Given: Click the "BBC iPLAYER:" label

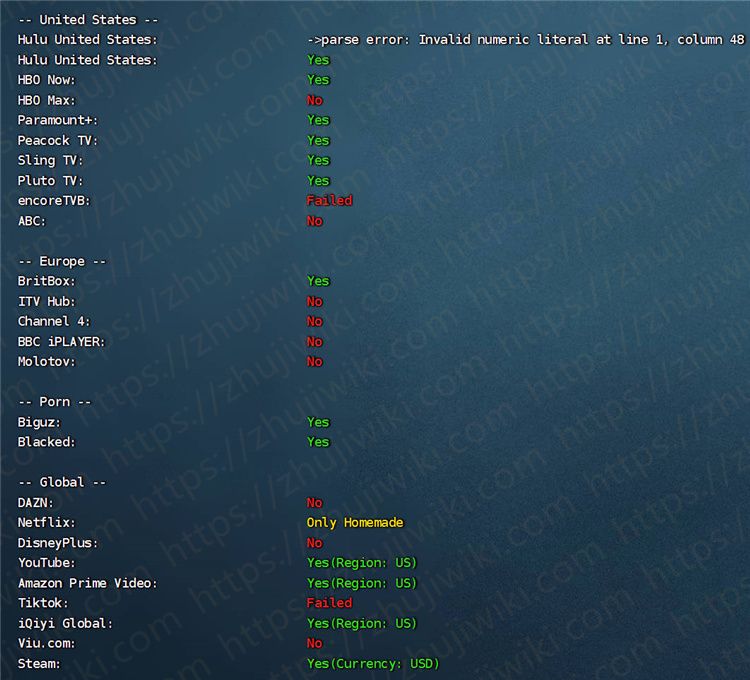Looking at the screenshot, I should point(62,342).
